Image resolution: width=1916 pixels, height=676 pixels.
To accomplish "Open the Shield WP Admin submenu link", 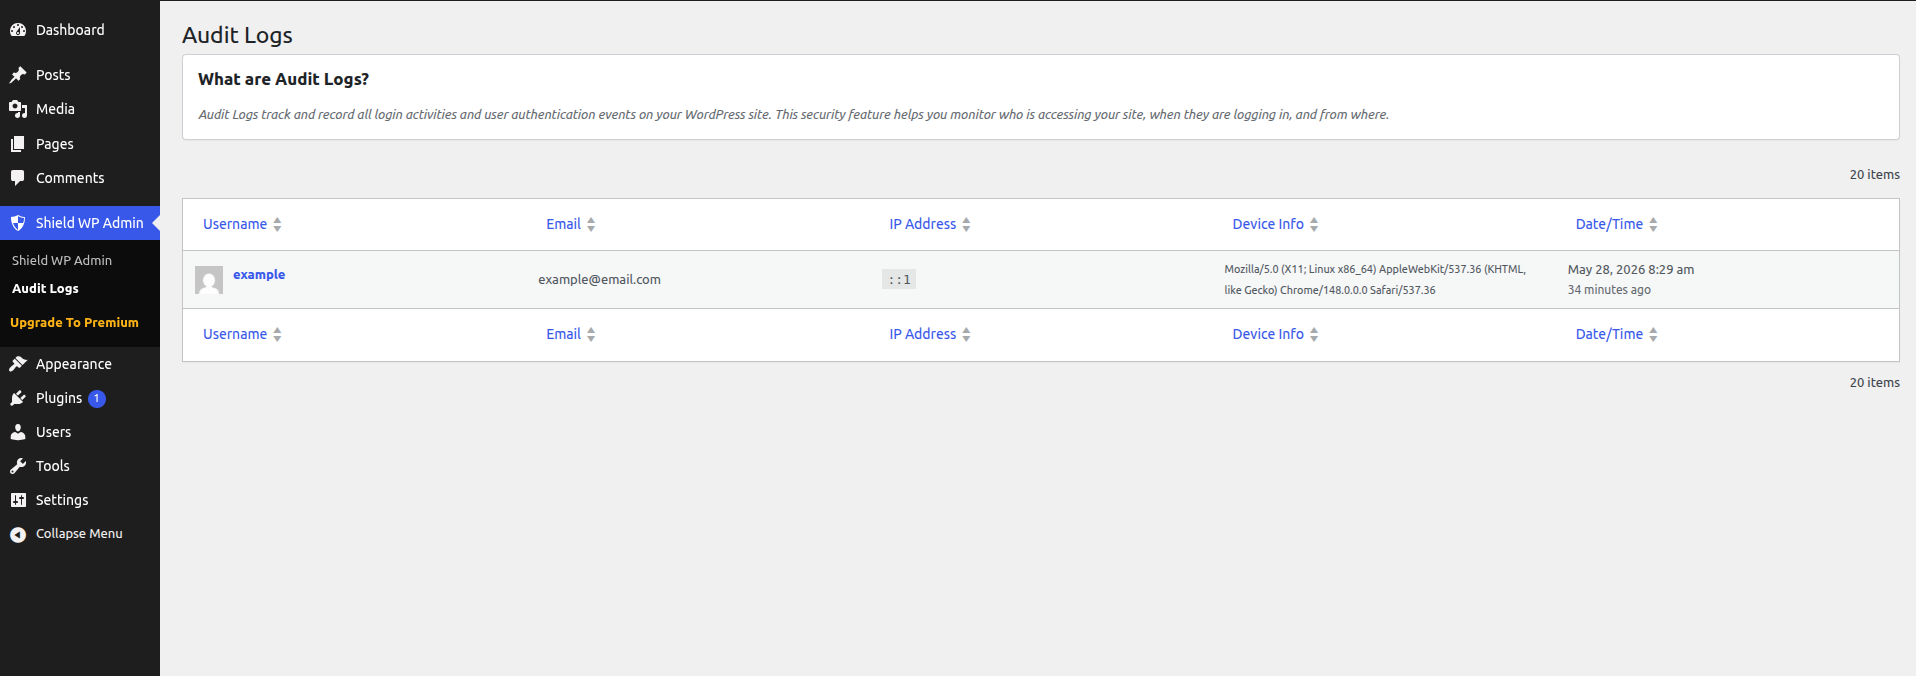I will click(x=62, y=260).
